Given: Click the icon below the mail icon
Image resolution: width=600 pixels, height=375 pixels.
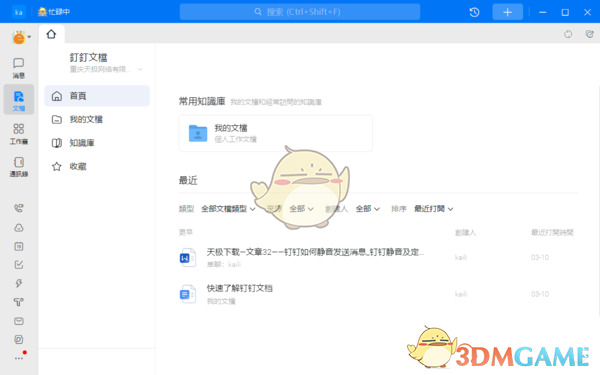Looking at the screenshot, I should click(x=19, y=339).
